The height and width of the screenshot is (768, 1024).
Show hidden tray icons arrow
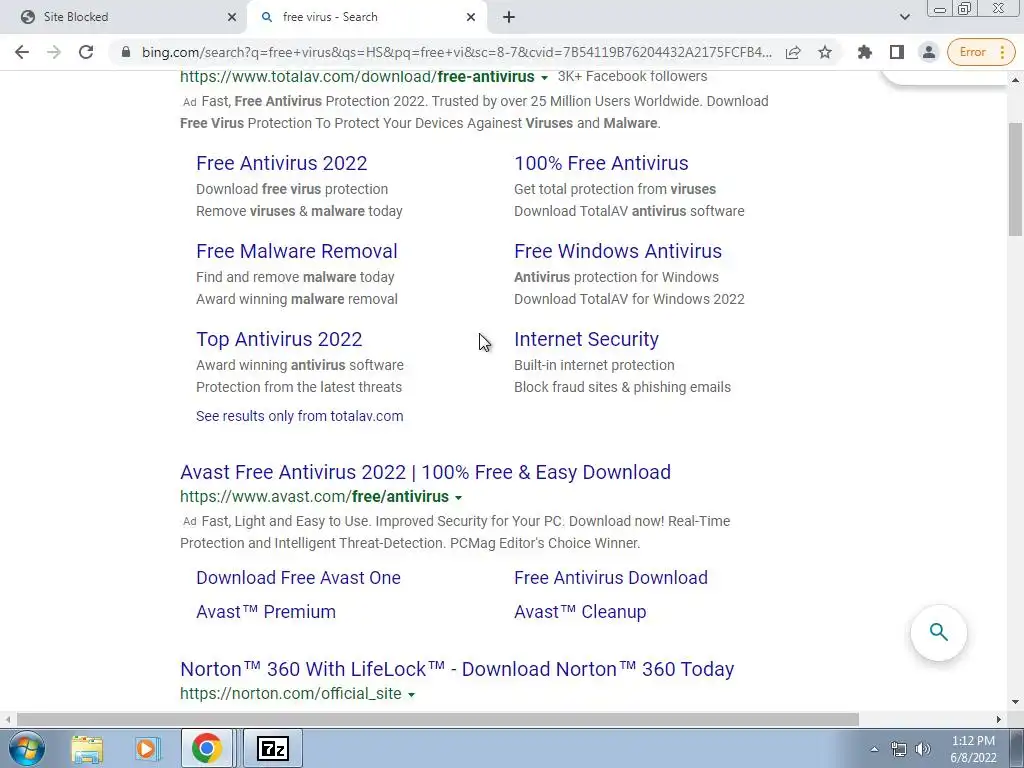click(874, 749)
